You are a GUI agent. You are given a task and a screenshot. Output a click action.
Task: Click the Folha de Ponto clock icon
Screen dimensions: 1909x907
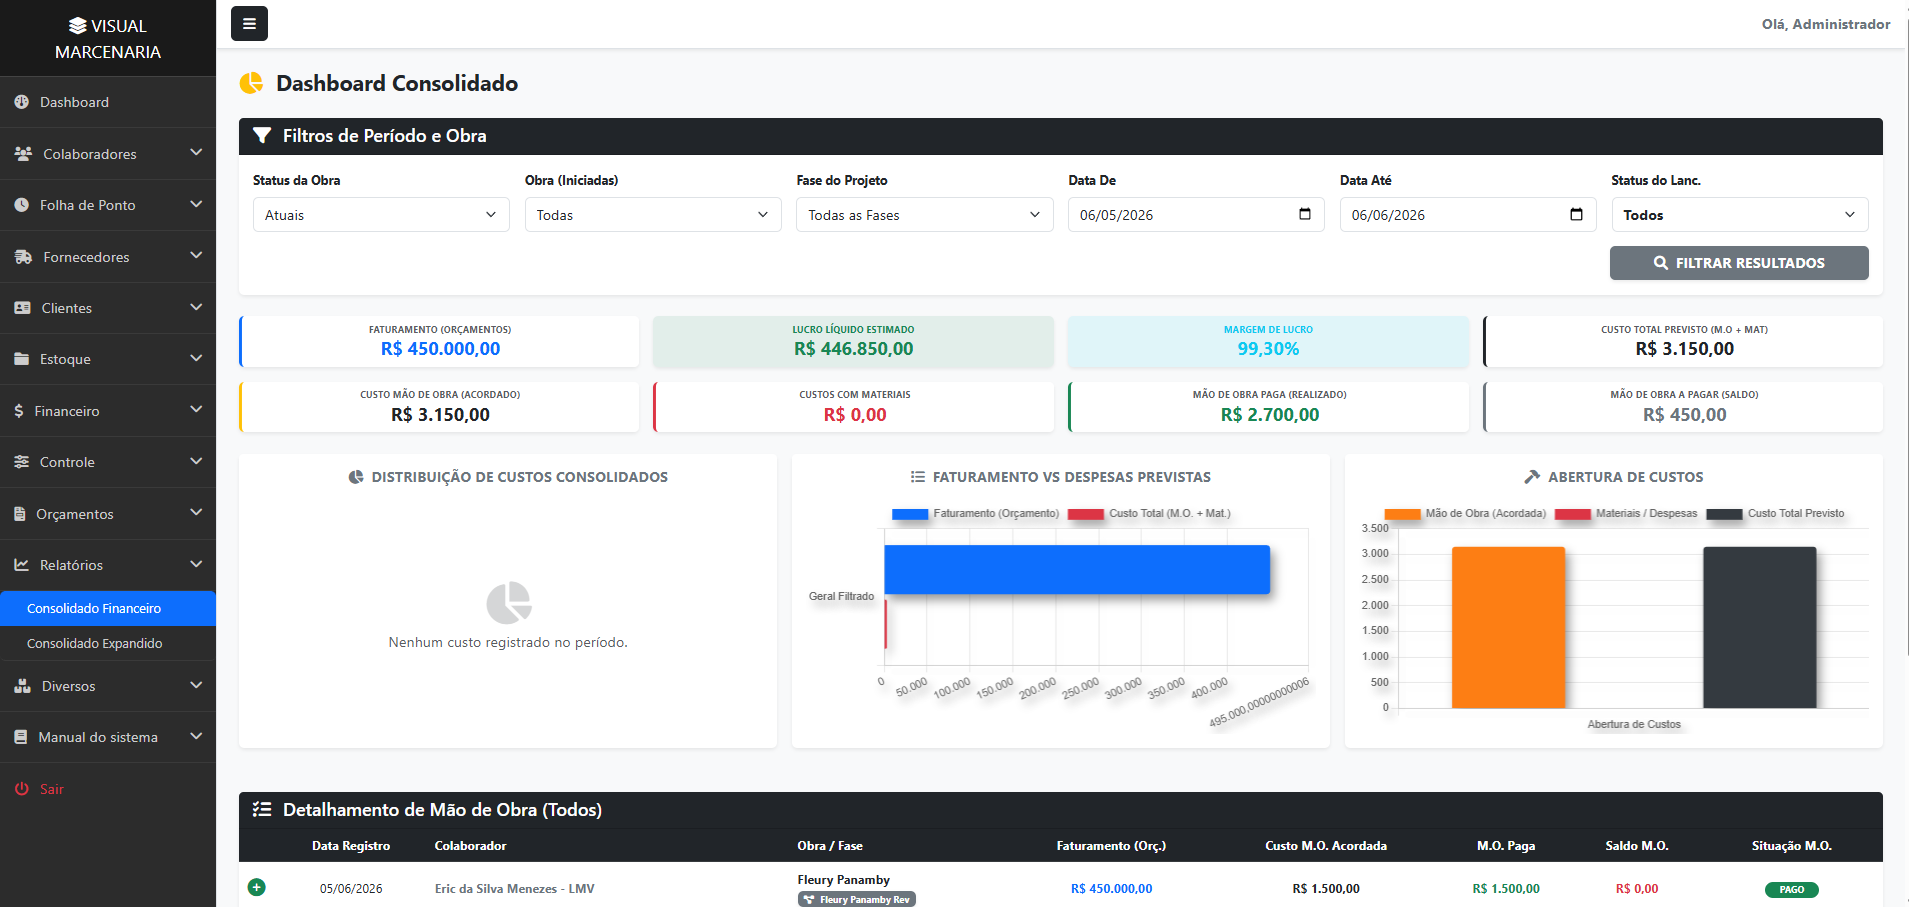22,205
